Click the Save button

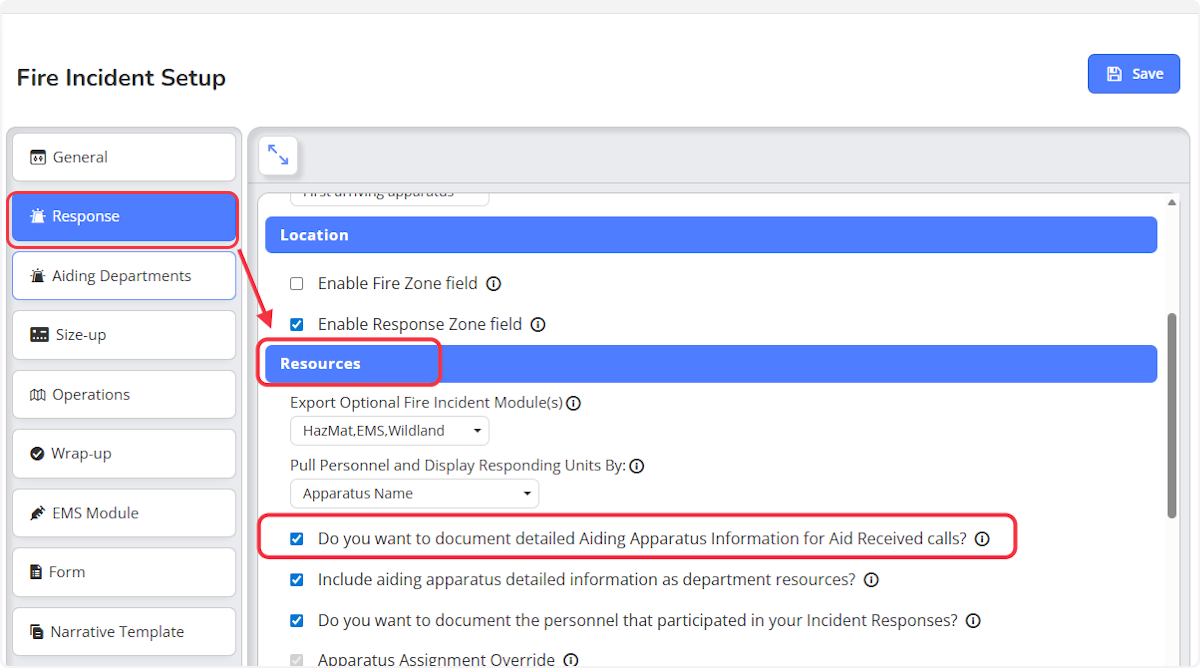point(1134,74)
